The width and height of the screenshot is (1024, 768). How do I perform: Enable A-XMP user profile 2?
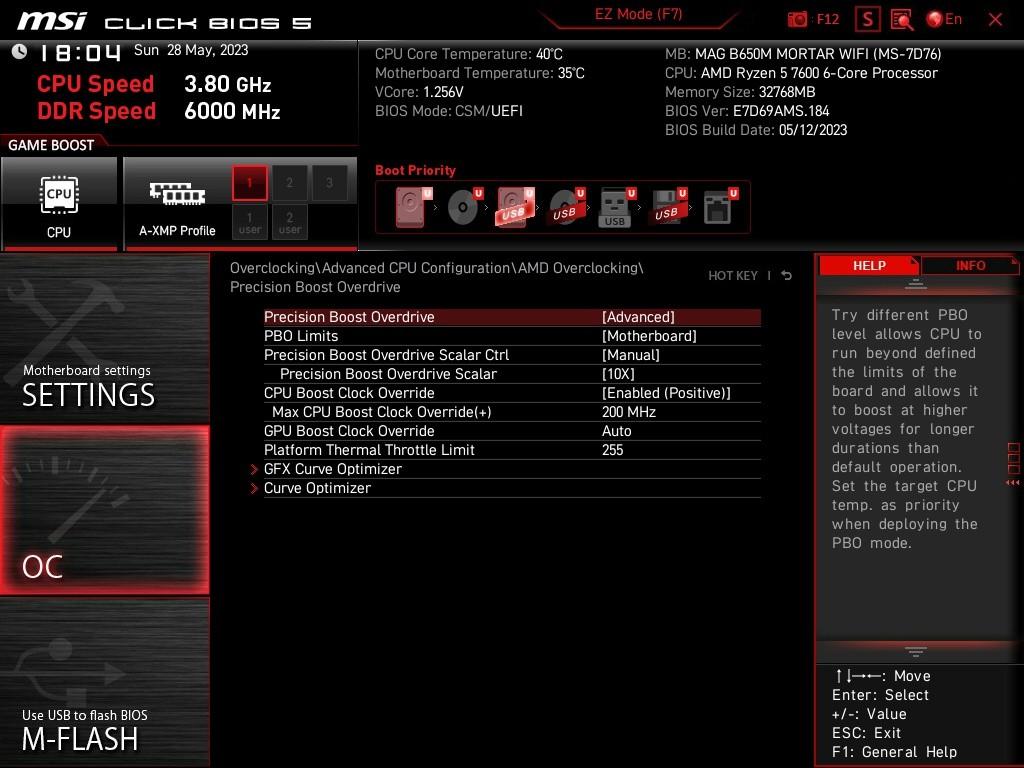click(x=289, y=222)
